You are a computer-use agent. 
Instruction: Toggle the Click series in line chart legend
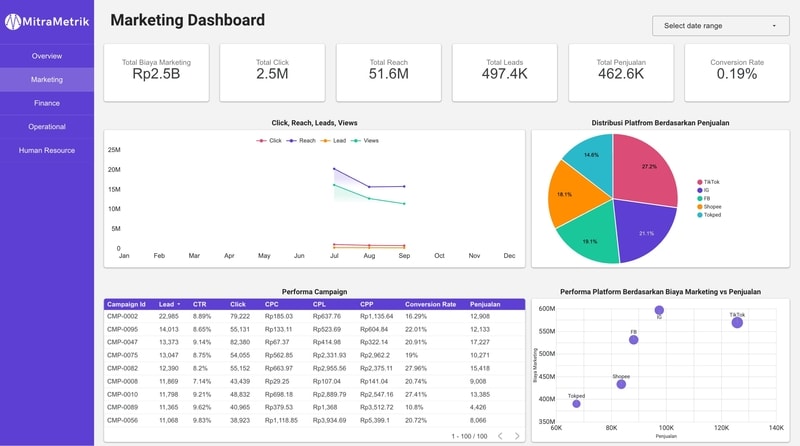[x=270, y=141]
